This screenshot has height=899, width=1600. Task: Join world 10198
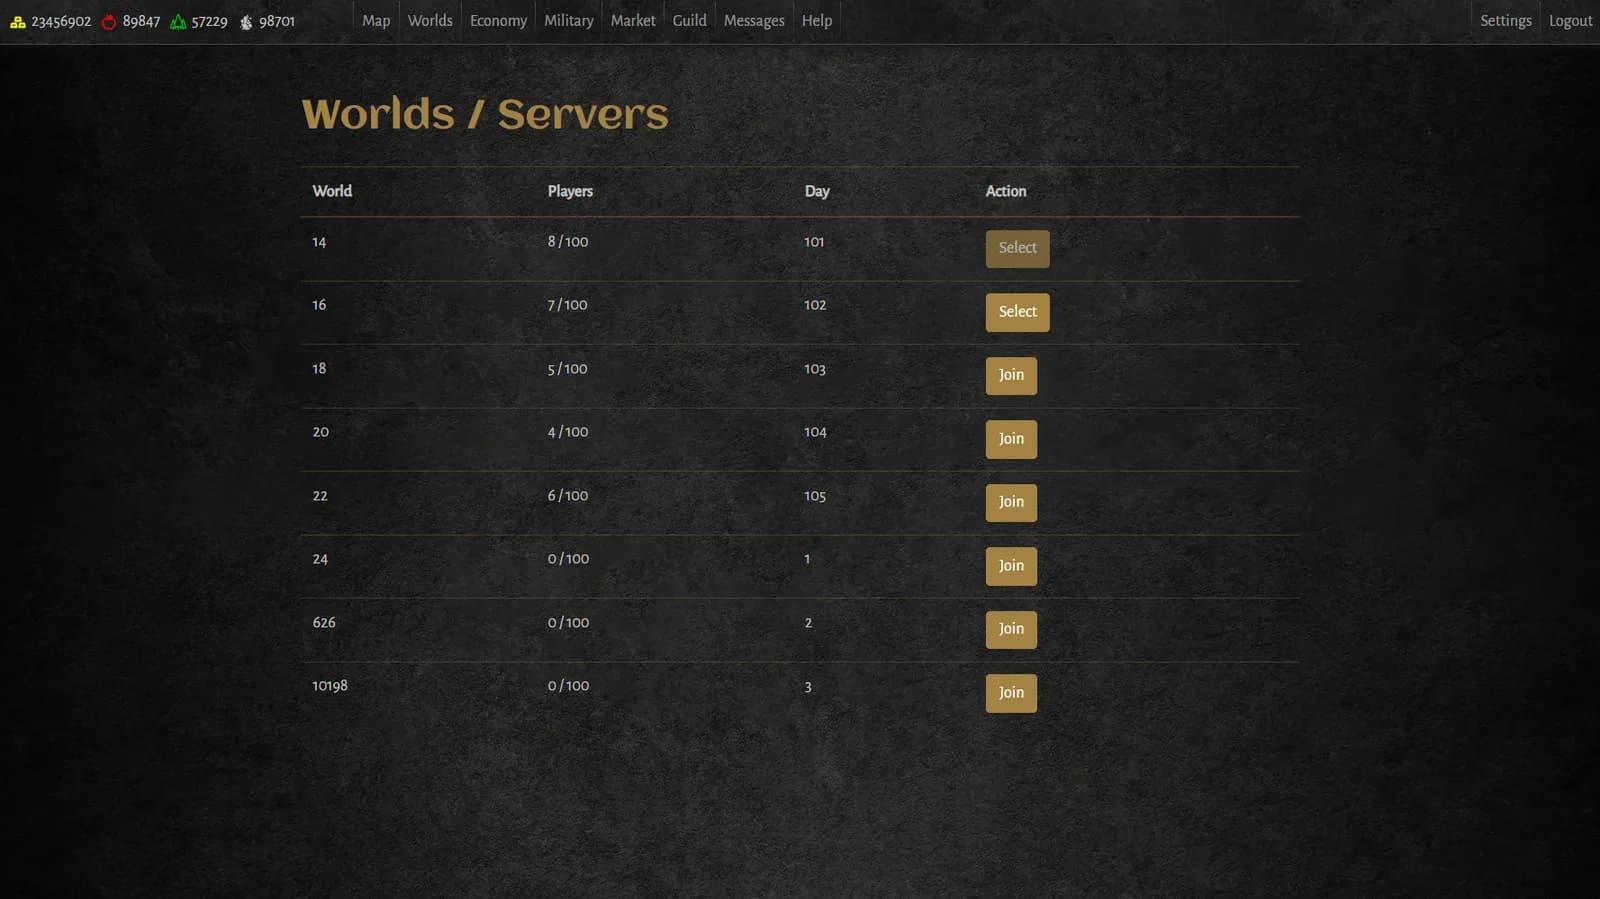pyautogui.click(x=1011, y=693)
